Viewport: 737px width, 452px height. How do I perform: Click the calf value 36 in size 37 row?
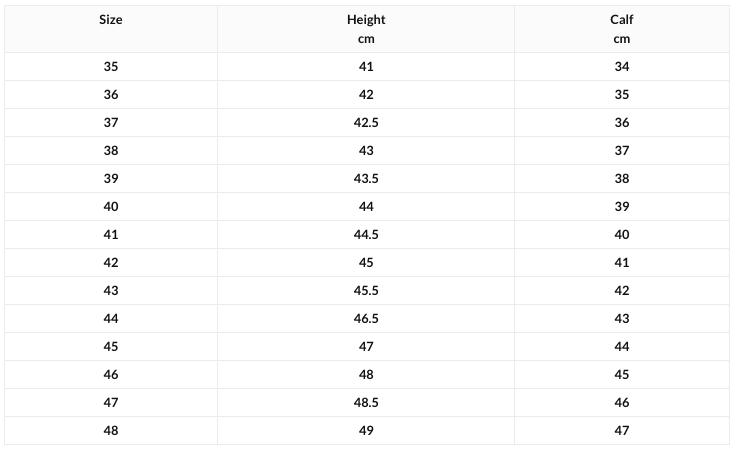tap(622, 123)
